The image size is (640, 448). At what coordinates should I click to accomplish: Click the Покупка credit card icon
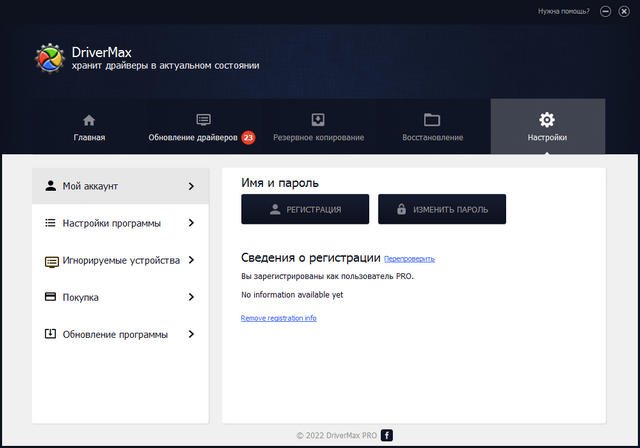click(50, 297)
